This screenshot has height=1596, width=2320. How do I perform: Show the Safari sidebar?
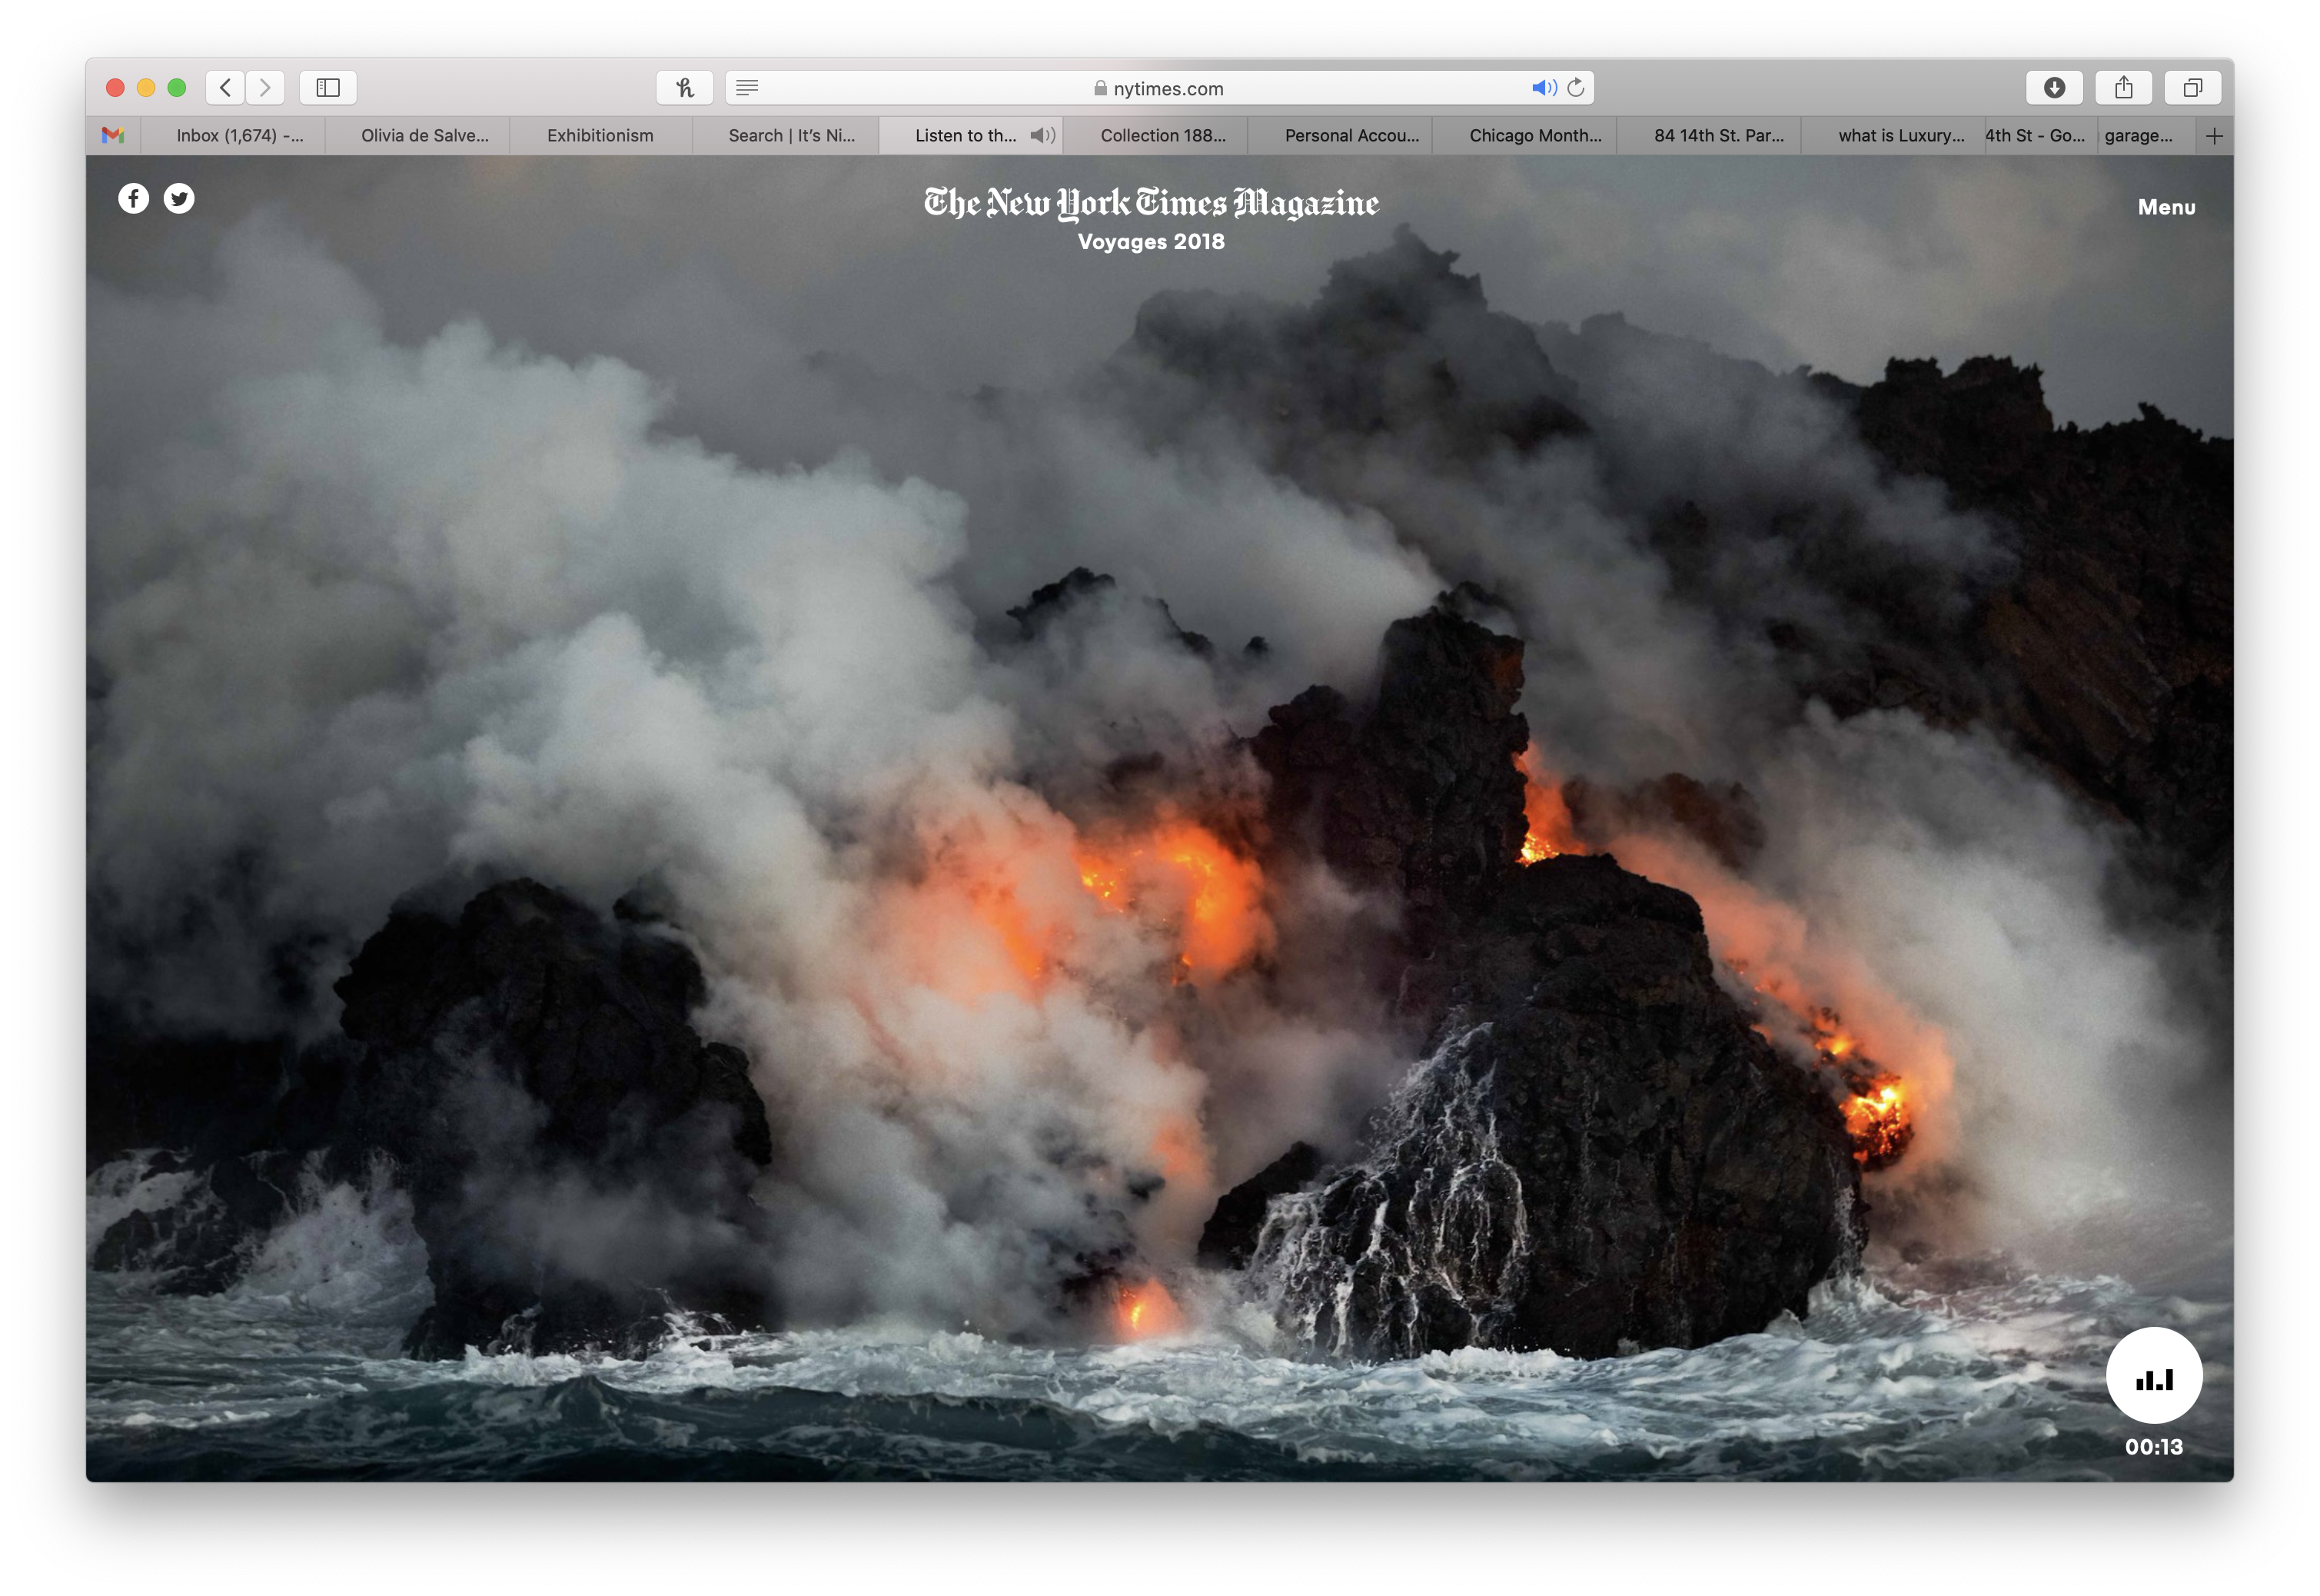328,88
